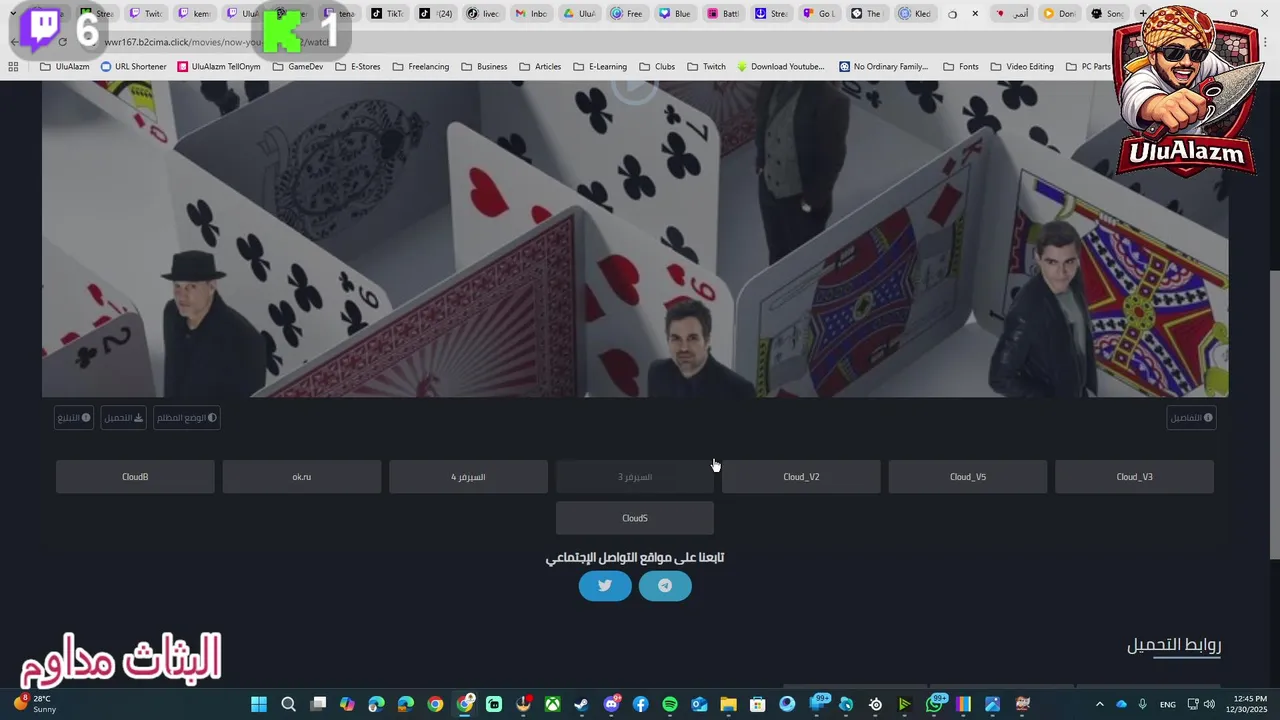
Task: Expand Articles bookmarks folder
Action: pyautogui.click(x=540, y=67)
